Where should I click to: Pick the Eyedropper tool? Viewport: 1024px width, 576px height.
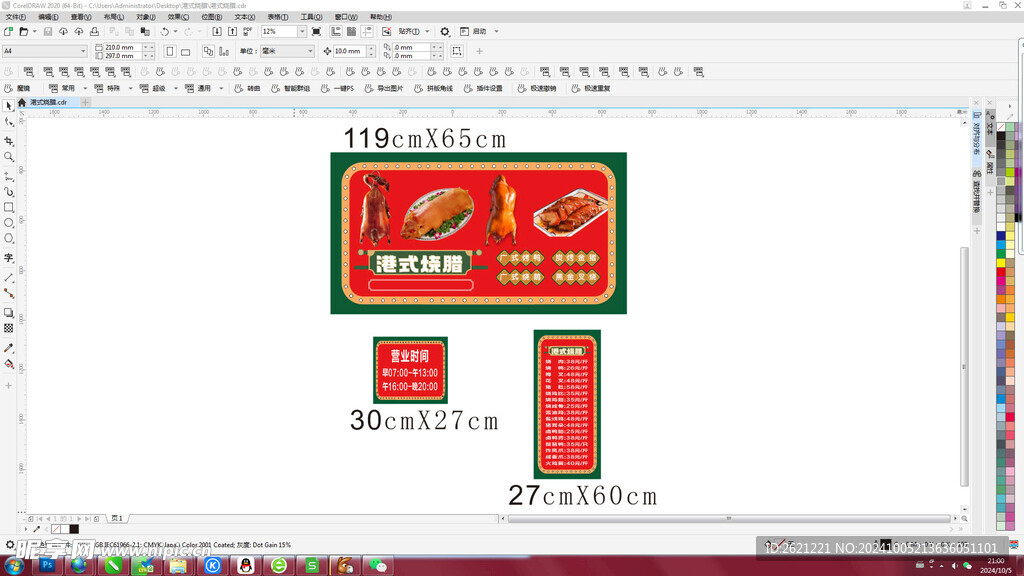(9, 348)
